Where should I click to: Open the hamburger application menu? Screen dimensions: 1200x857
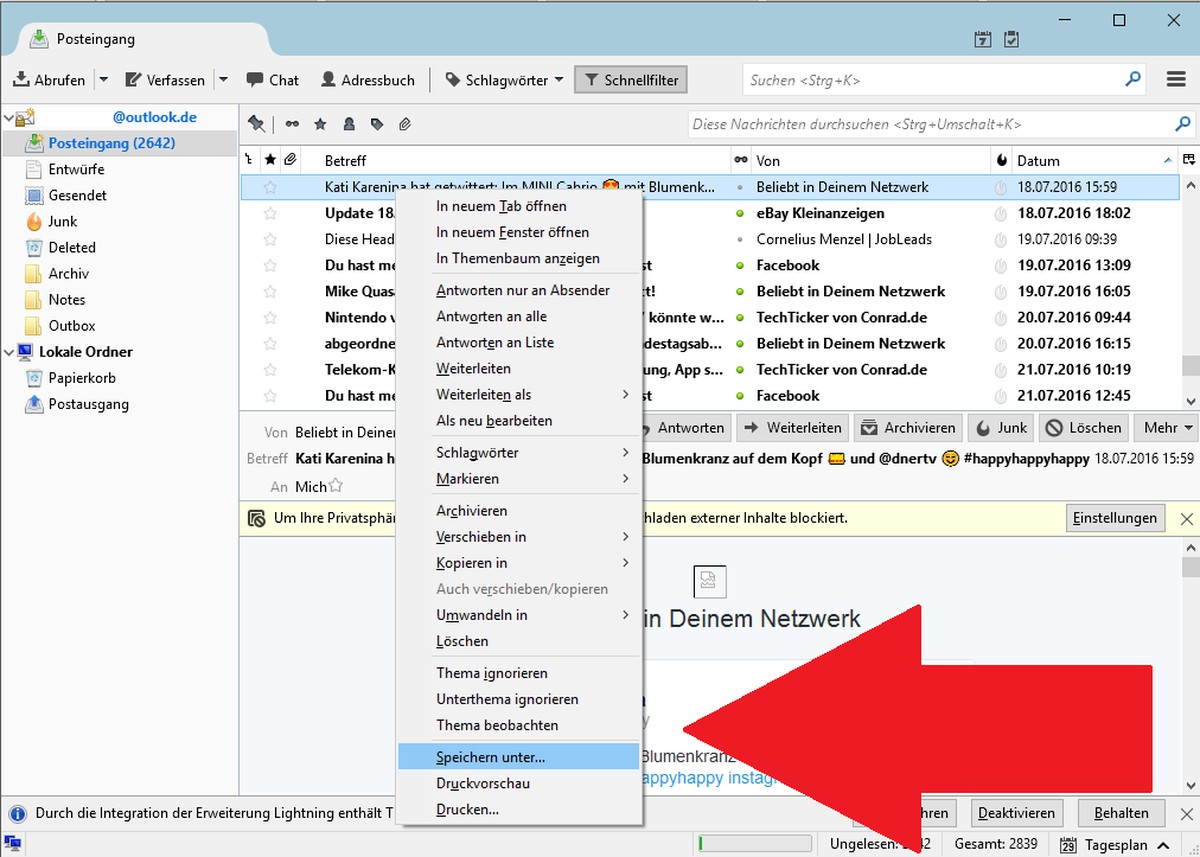click(1177, 80)
